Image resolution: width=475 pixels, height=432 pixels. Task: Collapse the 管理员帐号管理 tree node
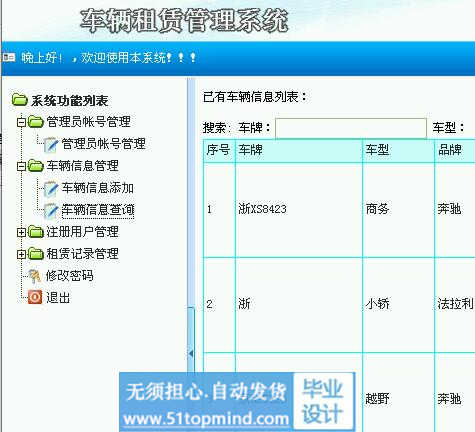(x=21, y=122)
